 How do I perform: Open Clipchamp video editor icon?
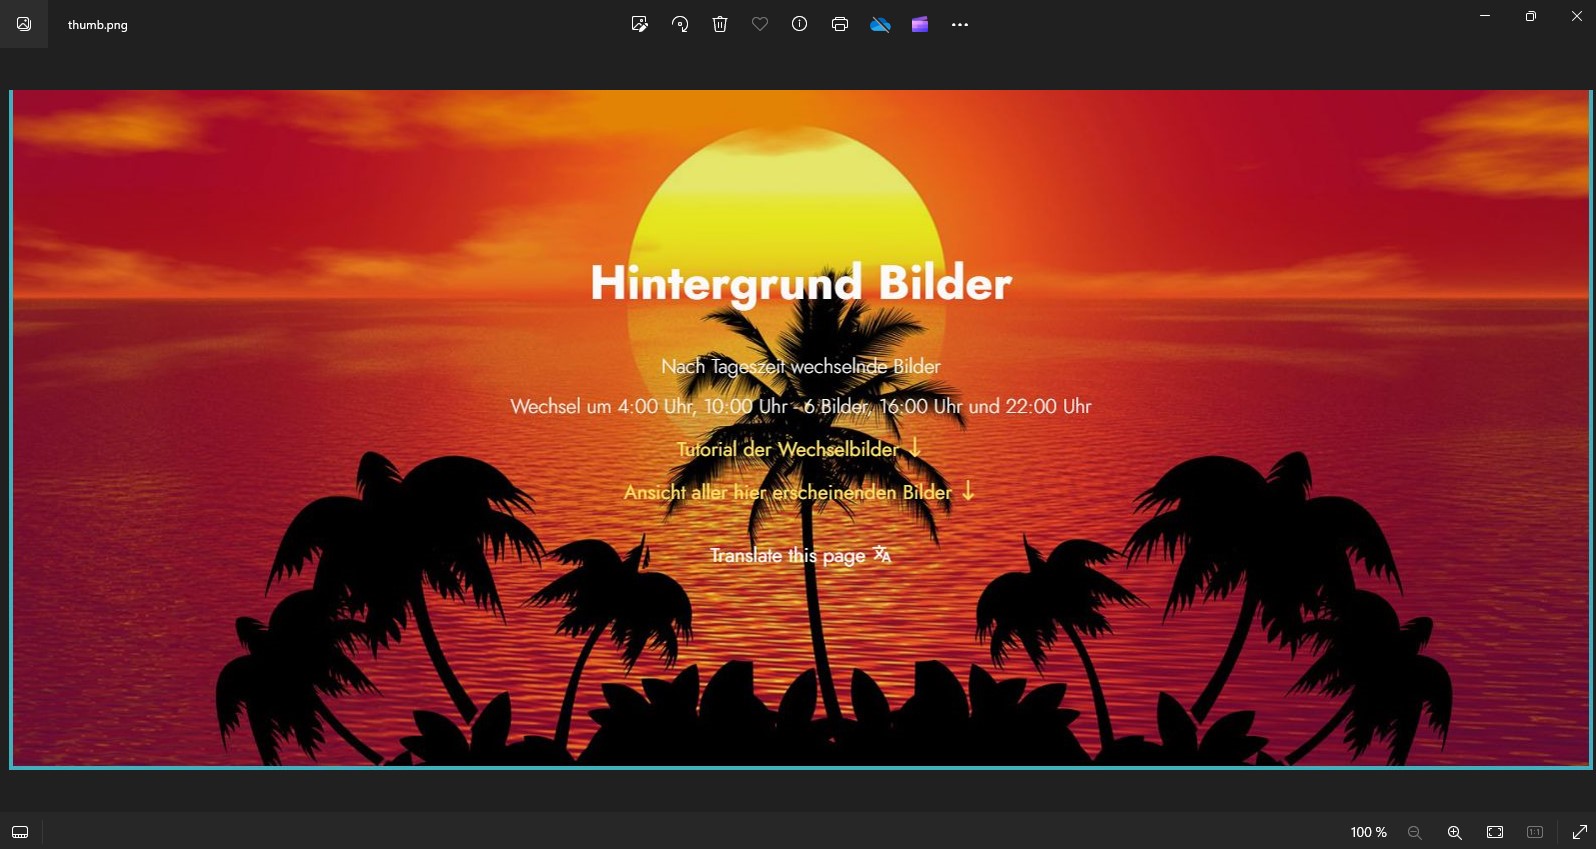pos(920,24)
